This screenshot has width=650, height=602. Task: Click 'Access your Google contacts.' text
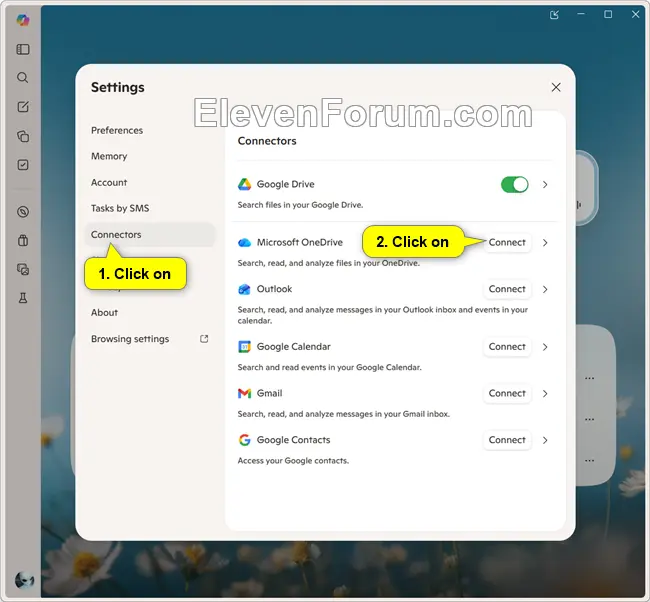(293, 461)
